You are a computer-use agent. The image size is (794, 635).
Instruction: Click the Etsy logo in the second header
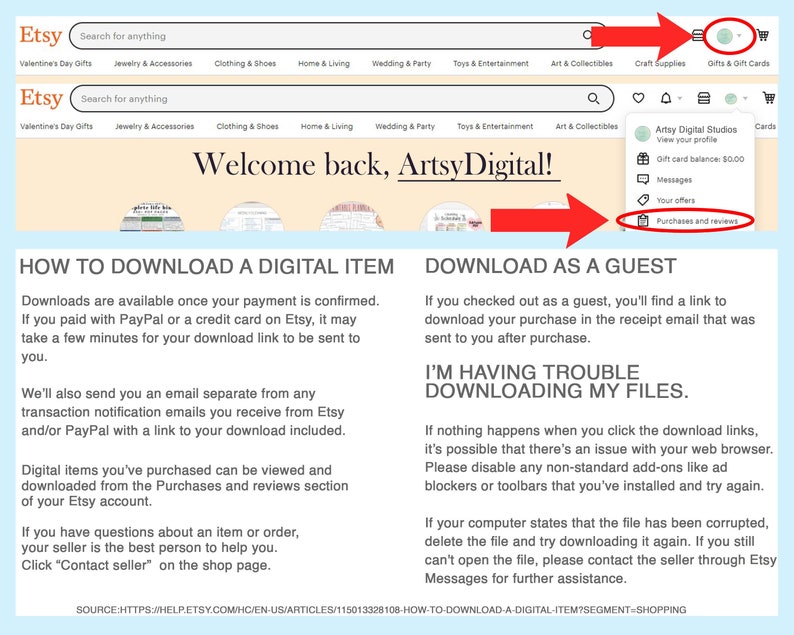(41, 98)
